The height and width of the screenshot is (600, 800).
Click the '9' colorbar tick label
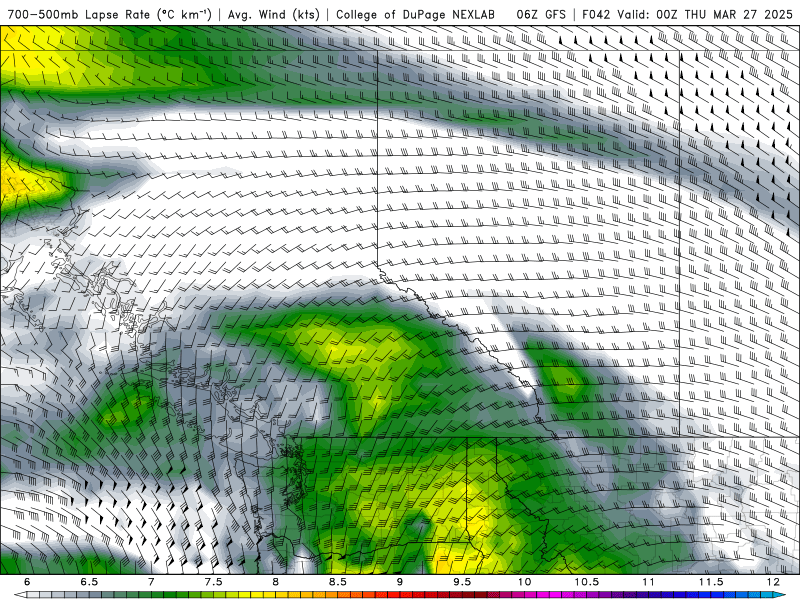click(x=400, y=582)
